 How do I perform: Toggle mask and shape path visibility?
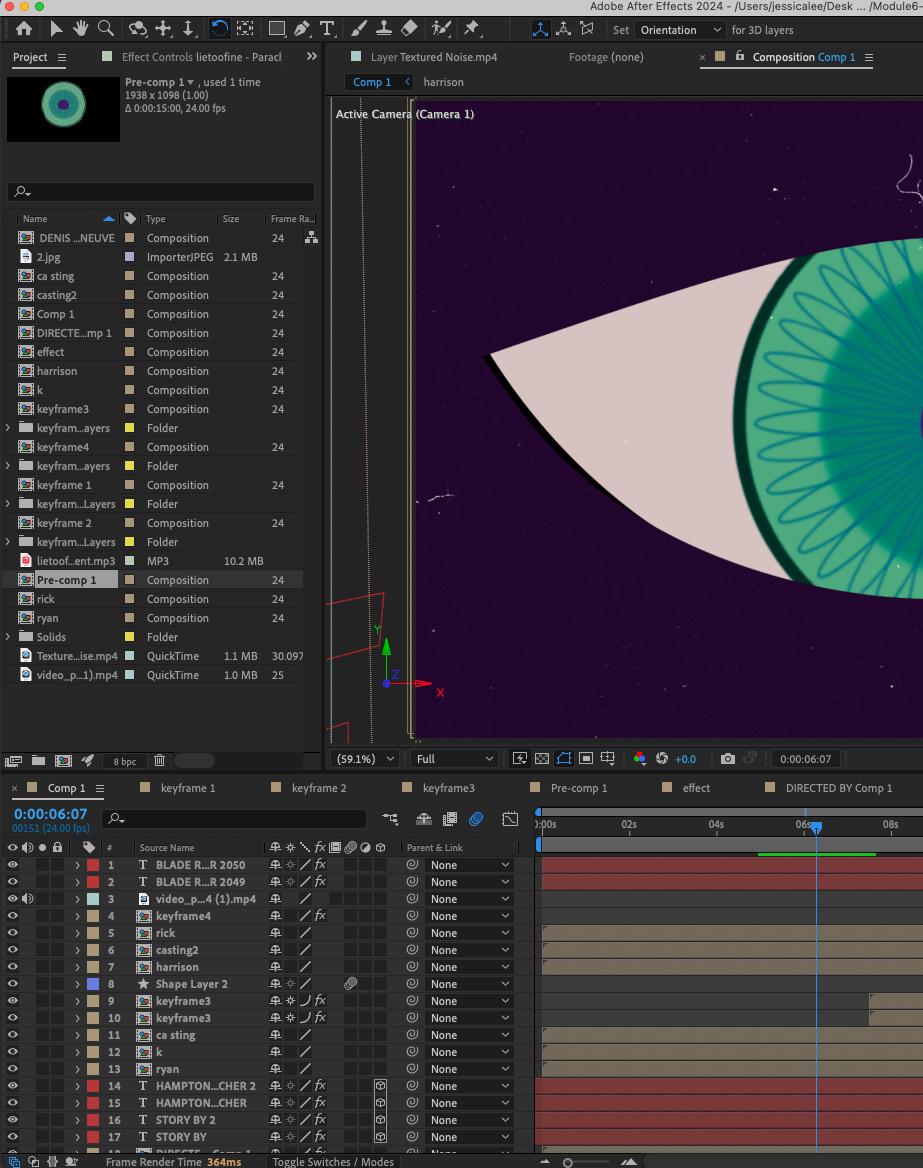coord(564,758)
